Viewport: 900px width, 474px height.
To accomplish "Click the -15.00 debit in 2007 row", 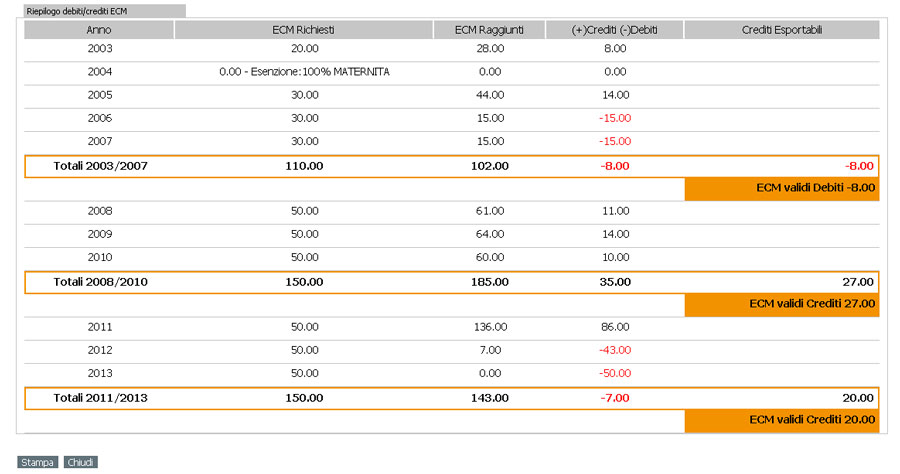I will click(x=615, y=141).
